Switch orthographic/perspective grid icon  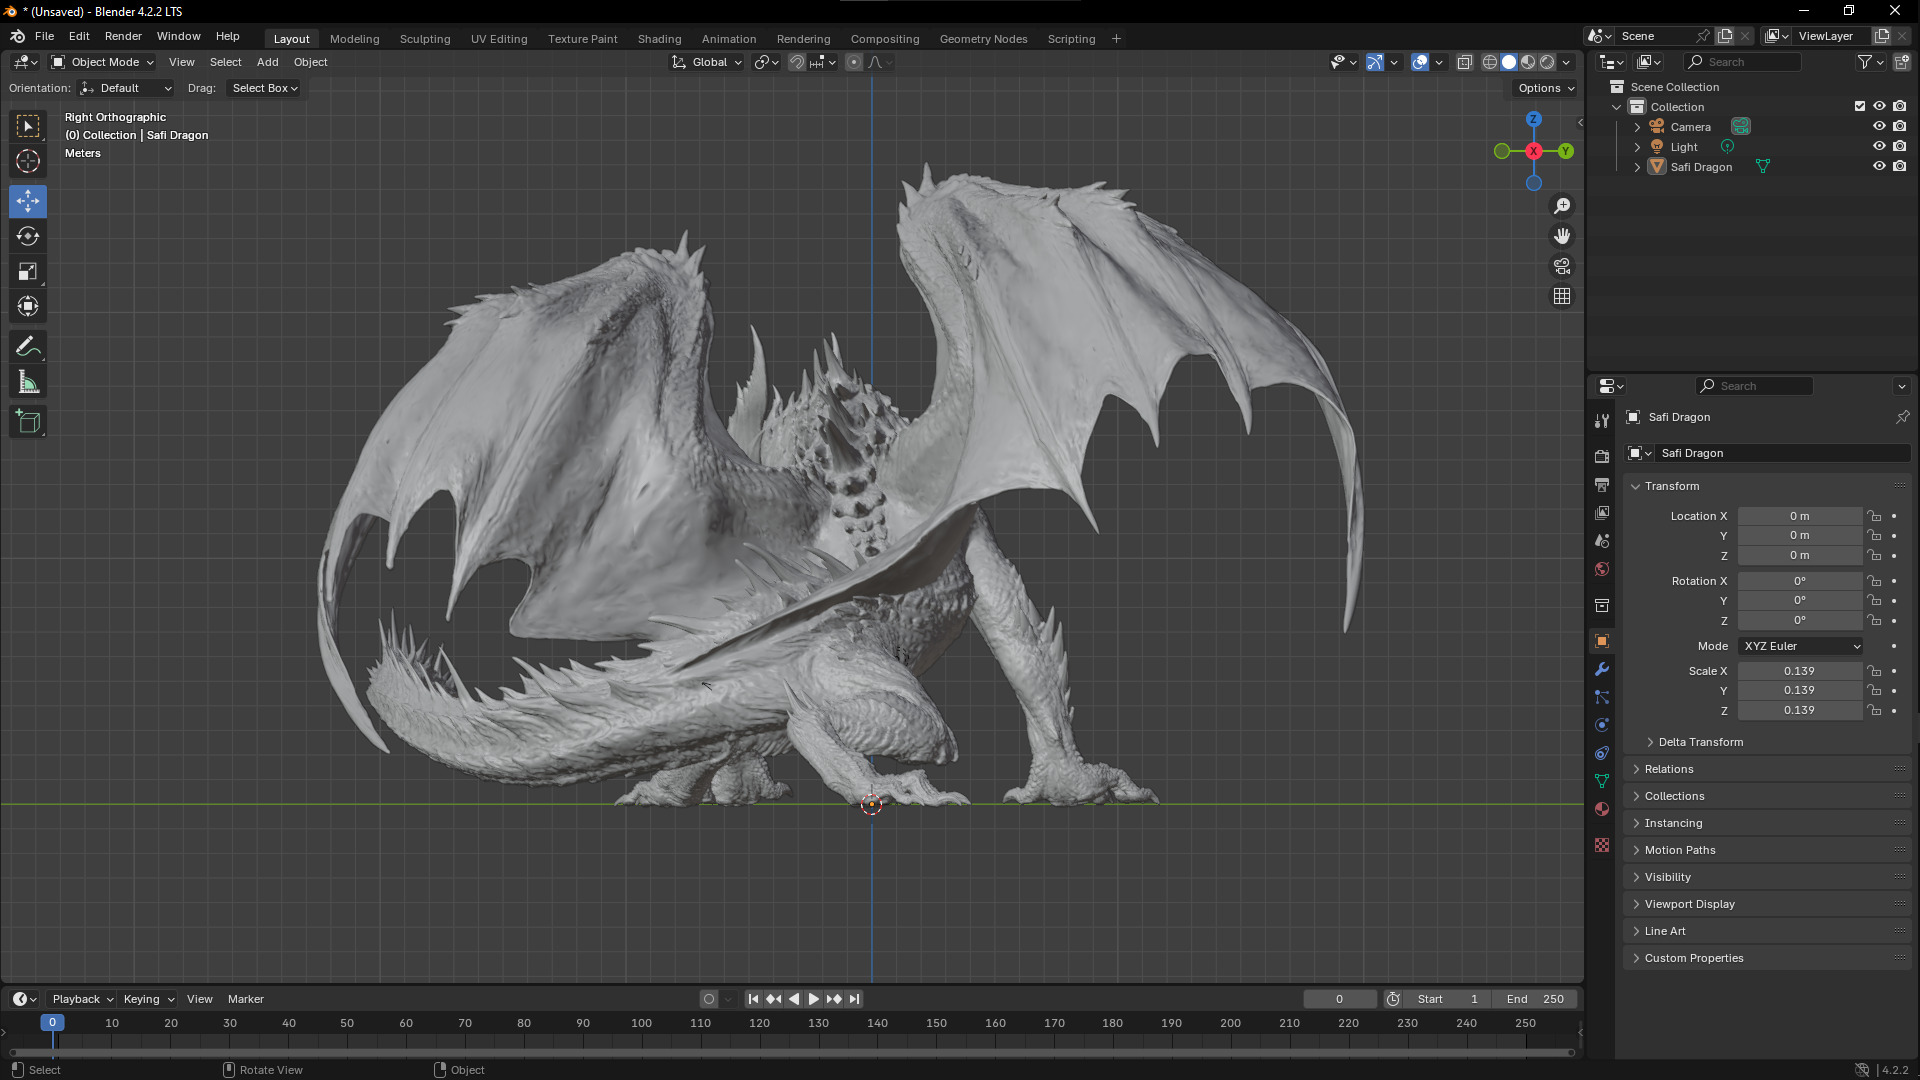1562,296
